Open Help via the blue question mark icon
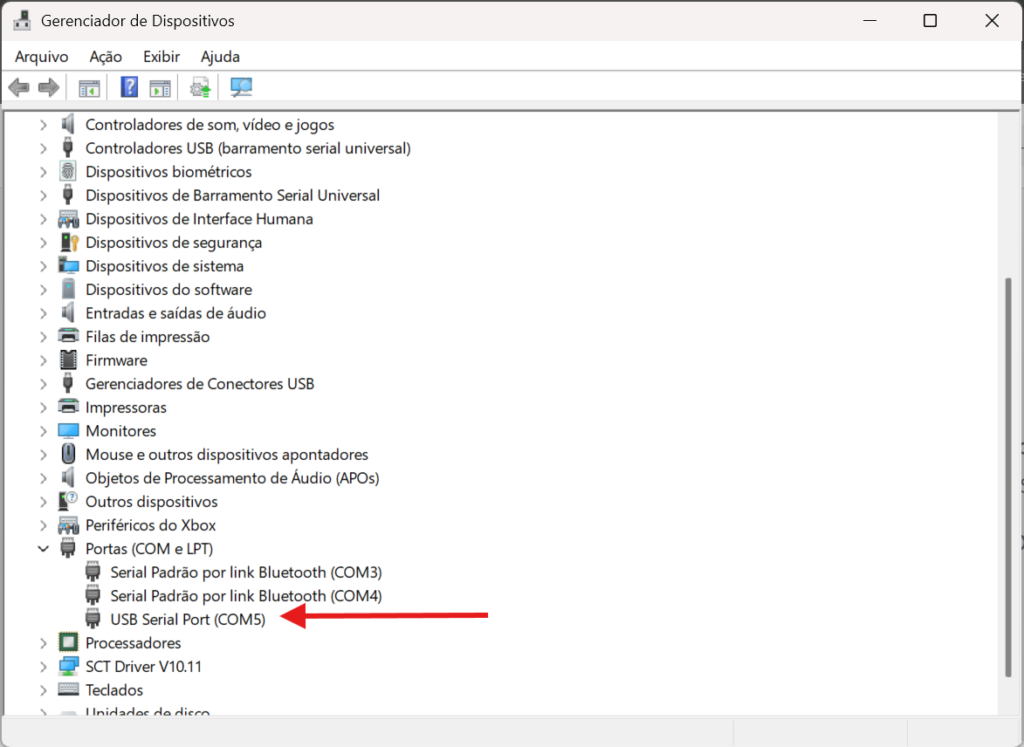The height and width of the screenshot is (747, 1024). pyautogui.click(x=129, y=88)
